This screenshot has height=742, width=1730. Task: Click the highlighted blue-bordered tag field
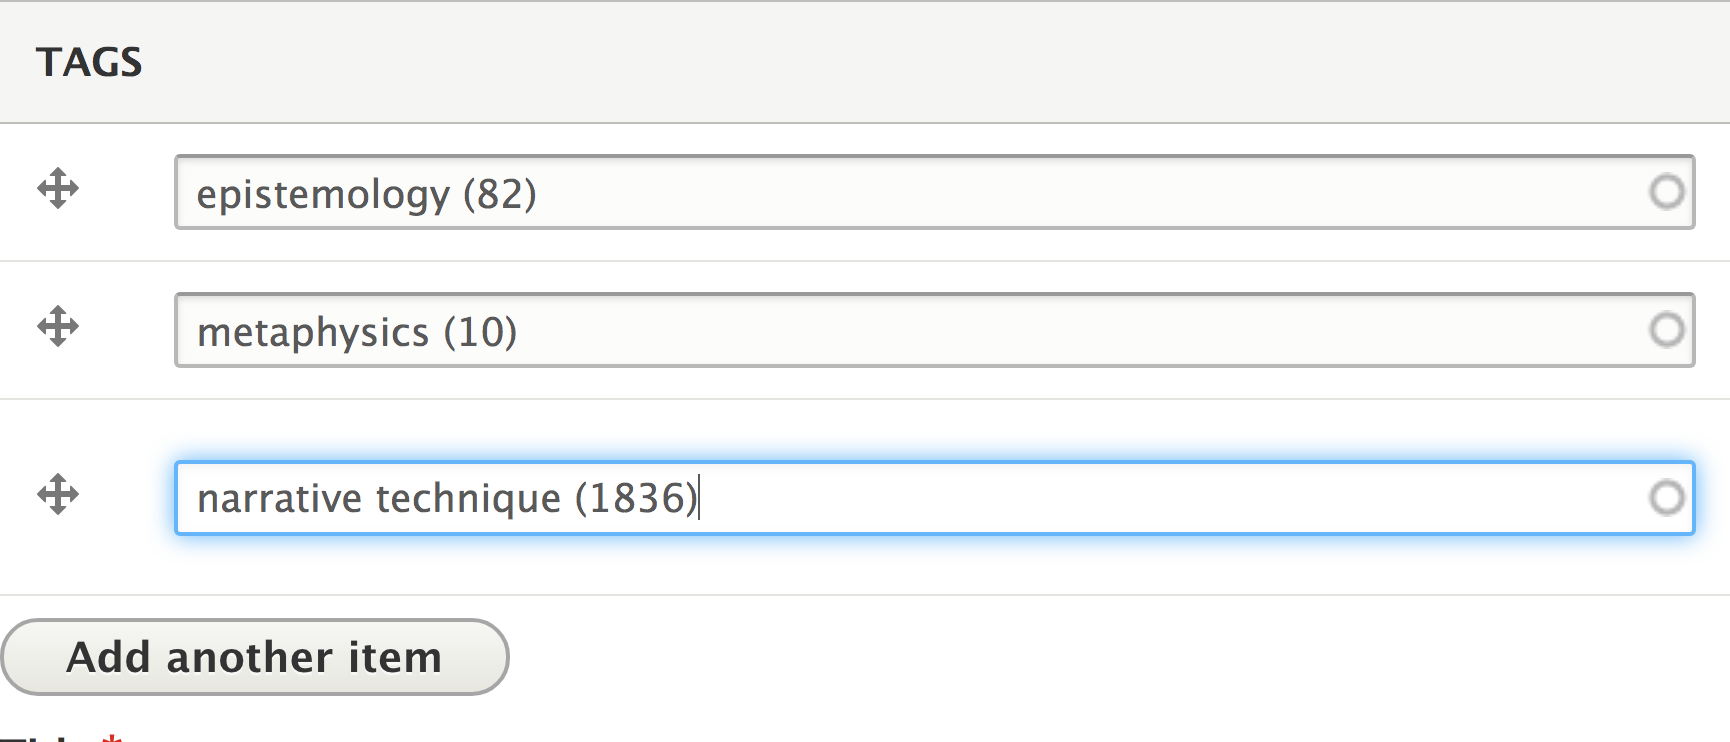click(x=900, y=498)
